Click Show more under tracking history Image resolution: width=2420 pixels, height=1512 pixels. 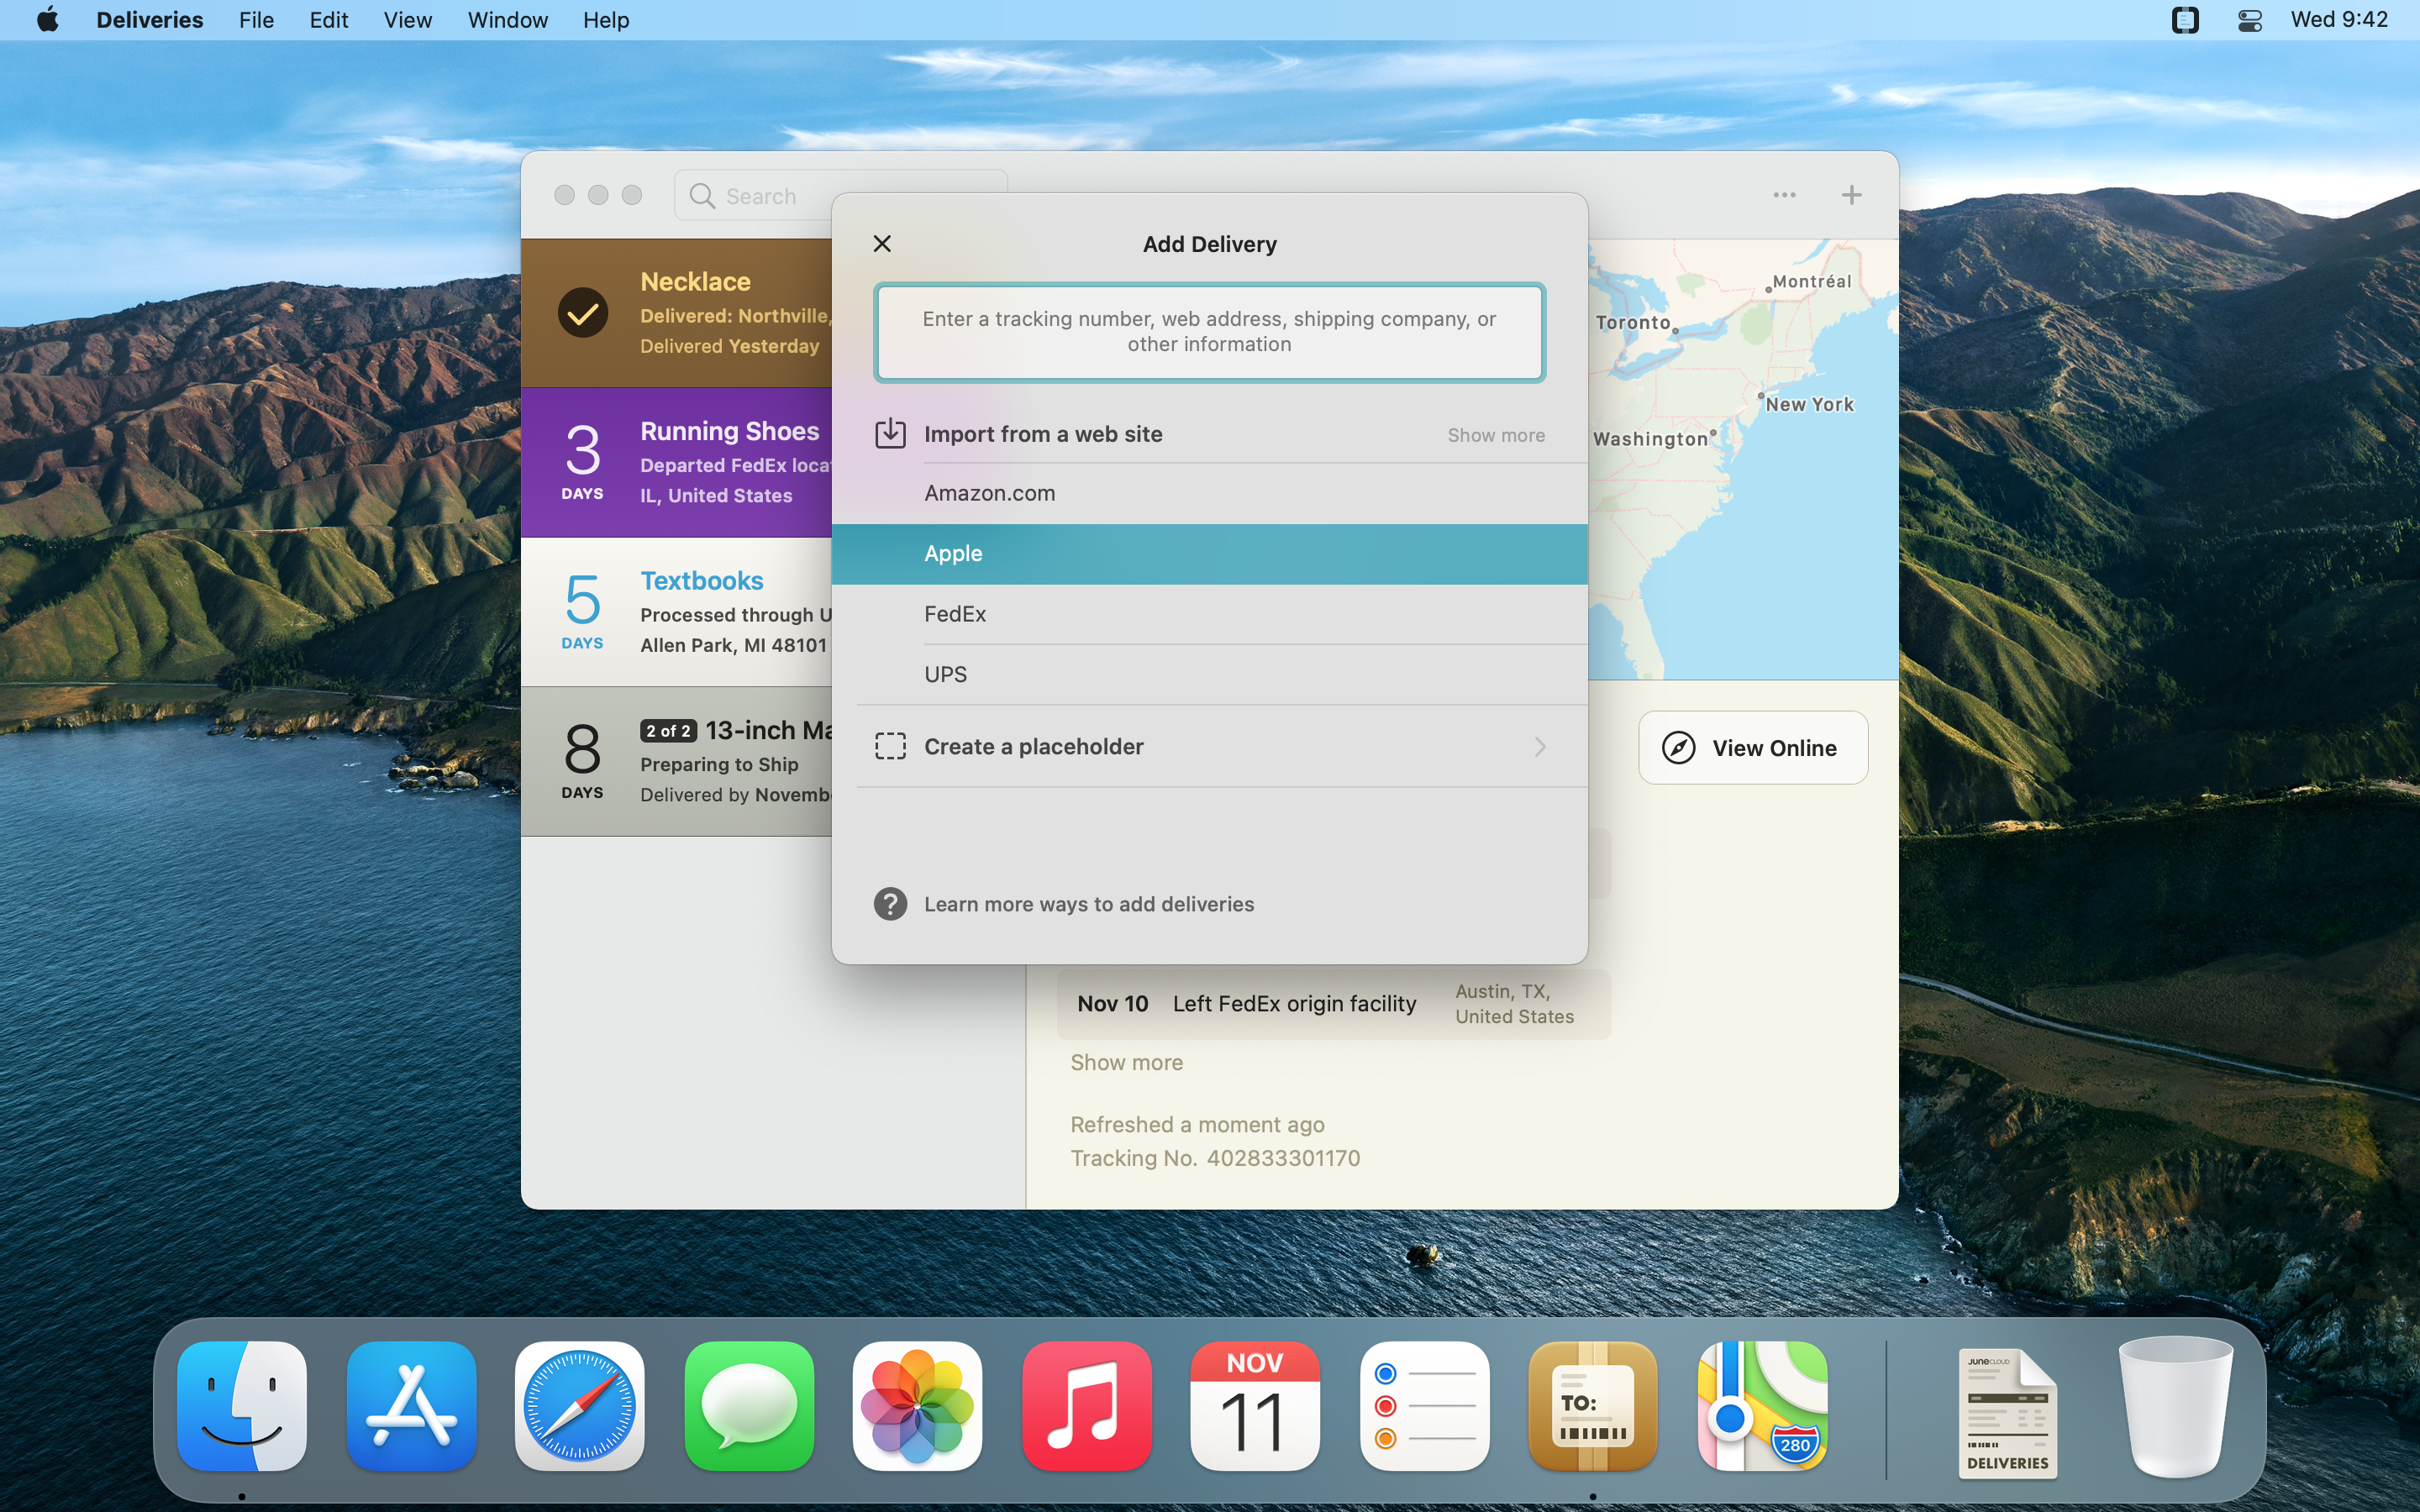click(1126, 1062)
